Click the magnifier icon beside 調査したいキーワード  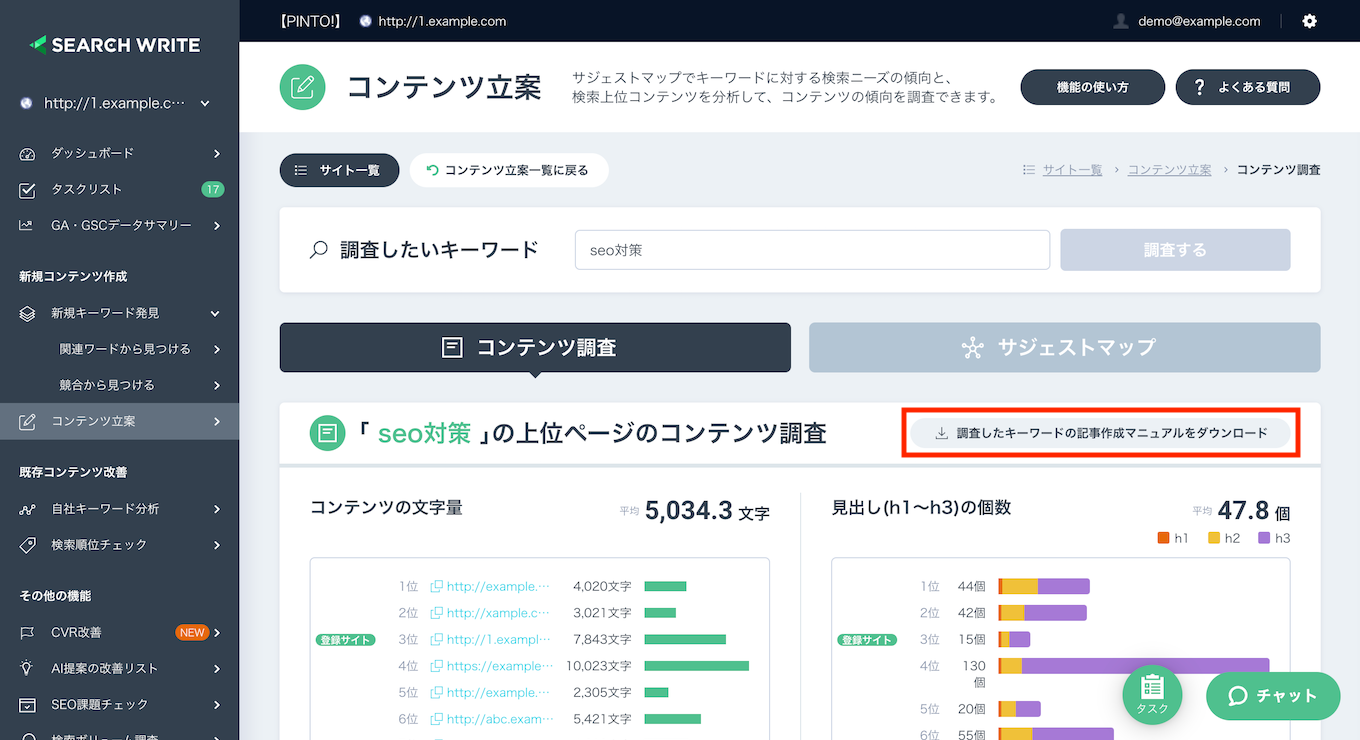point(319,250)
